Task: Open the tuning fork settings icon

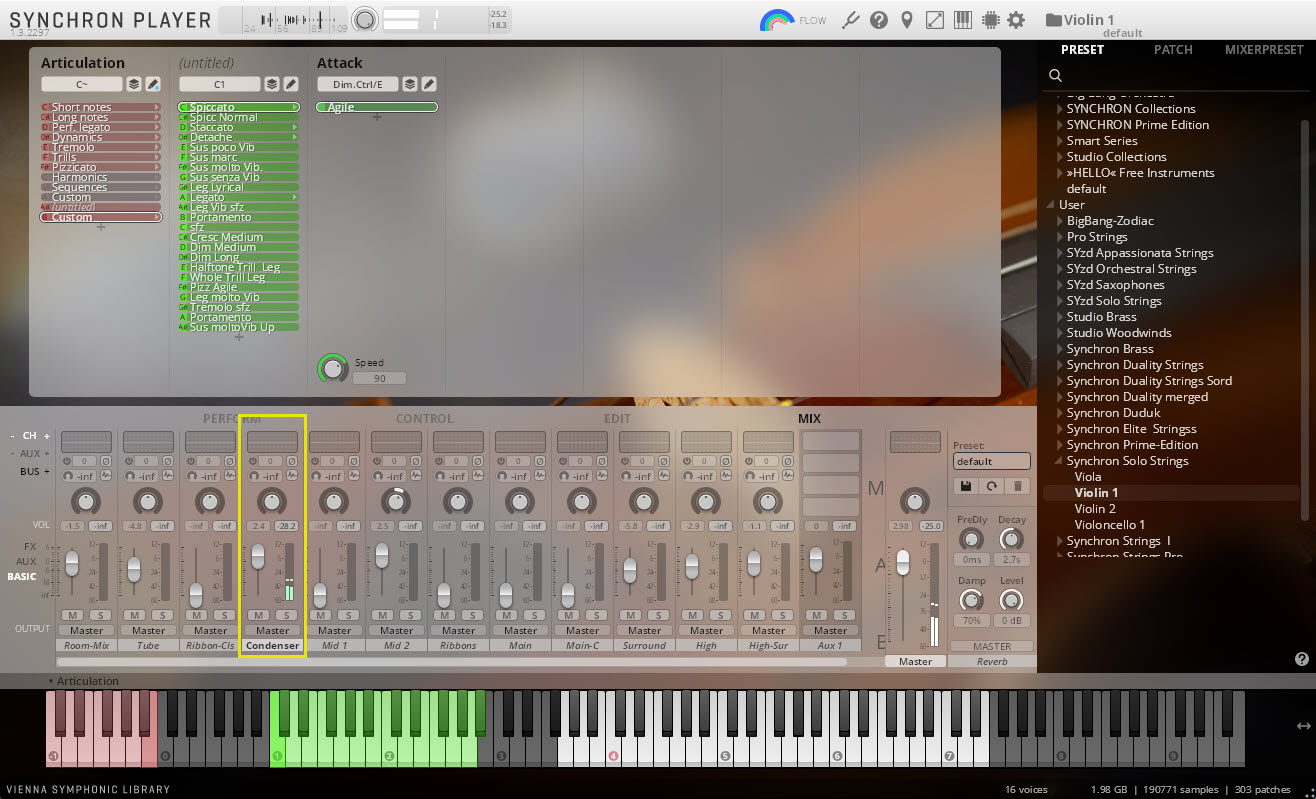Action: 852,20
